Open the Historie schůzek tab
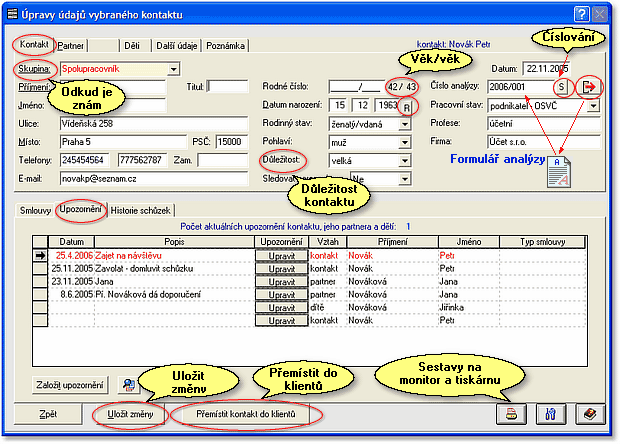 141,209
